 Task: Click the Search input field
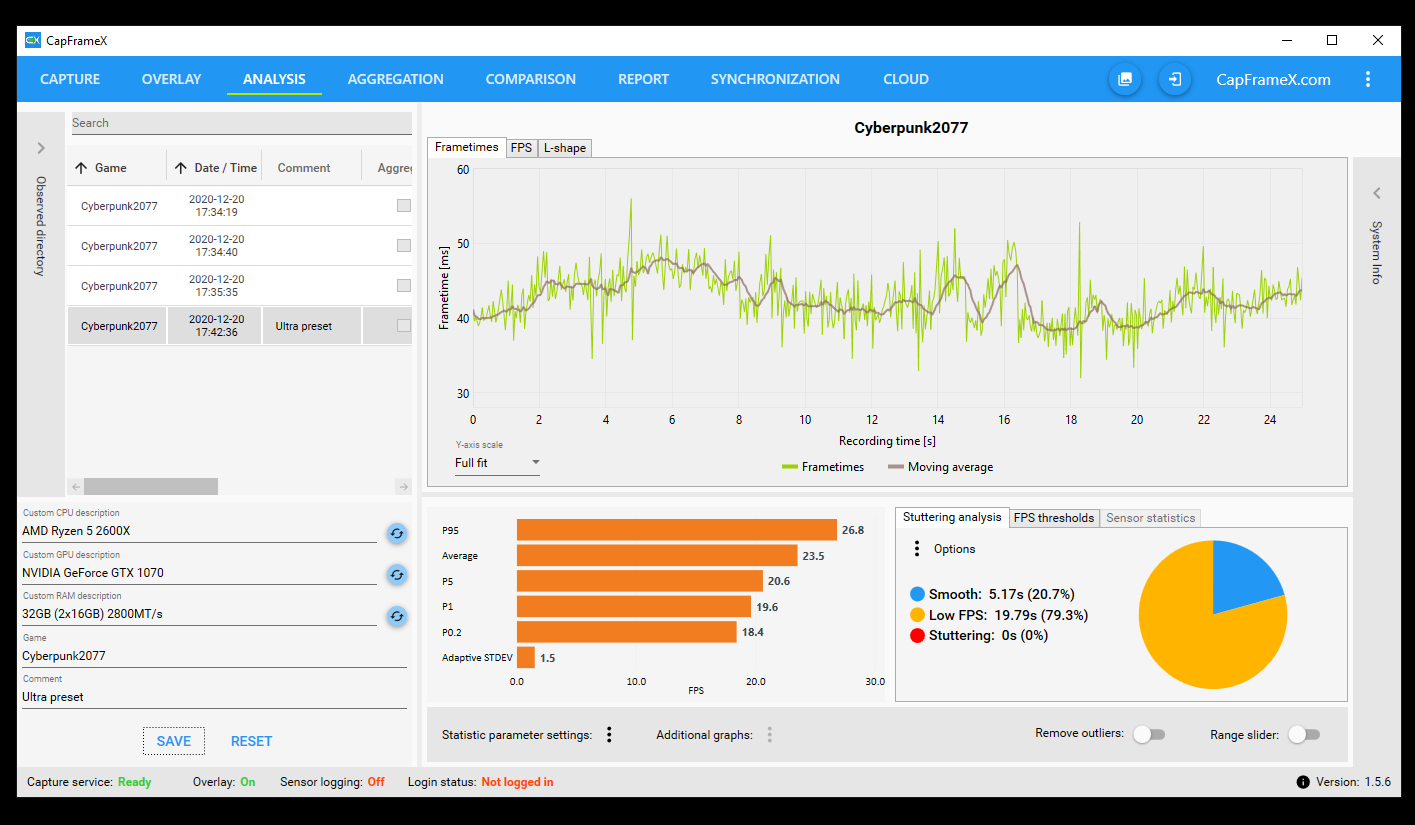click(241, 123)
